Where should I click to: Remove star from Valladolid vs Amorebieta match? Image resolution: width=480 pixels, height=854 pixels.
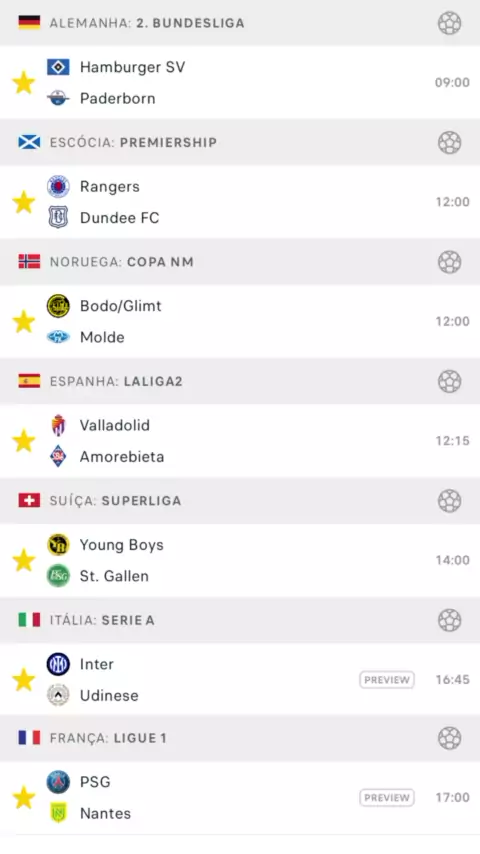(x=24, y=441)
